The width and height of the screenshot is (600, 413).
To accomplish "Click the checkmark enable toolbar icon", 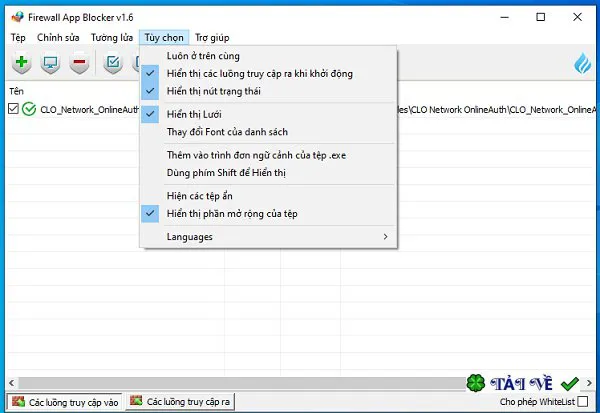I will click(113, 62).
